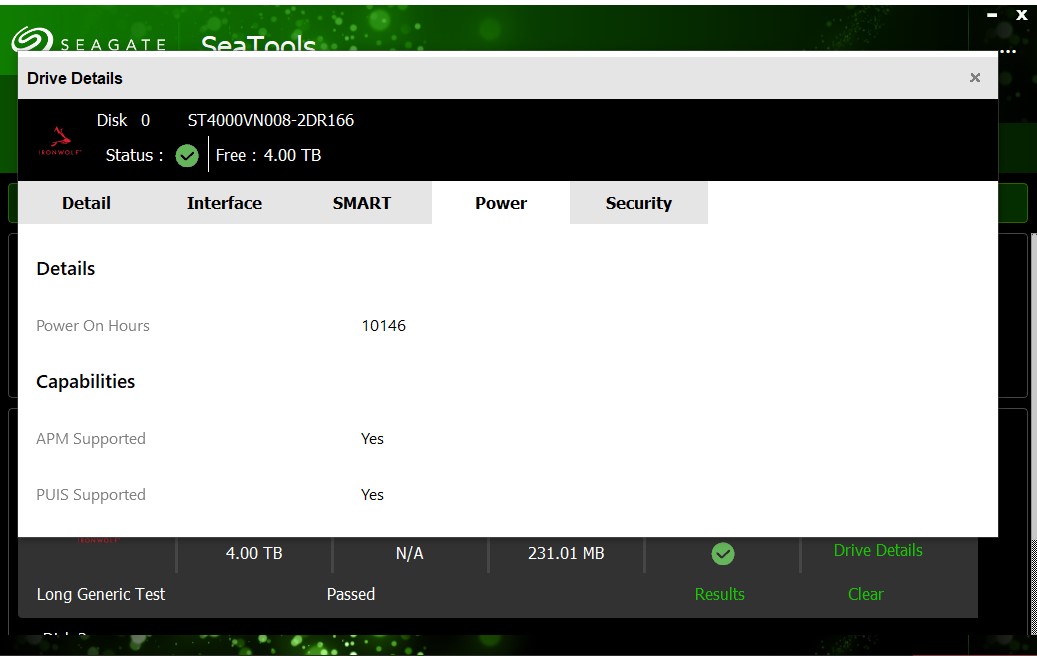Click the Long Generic Test row
1037x656 pixels.
point(100,593)
